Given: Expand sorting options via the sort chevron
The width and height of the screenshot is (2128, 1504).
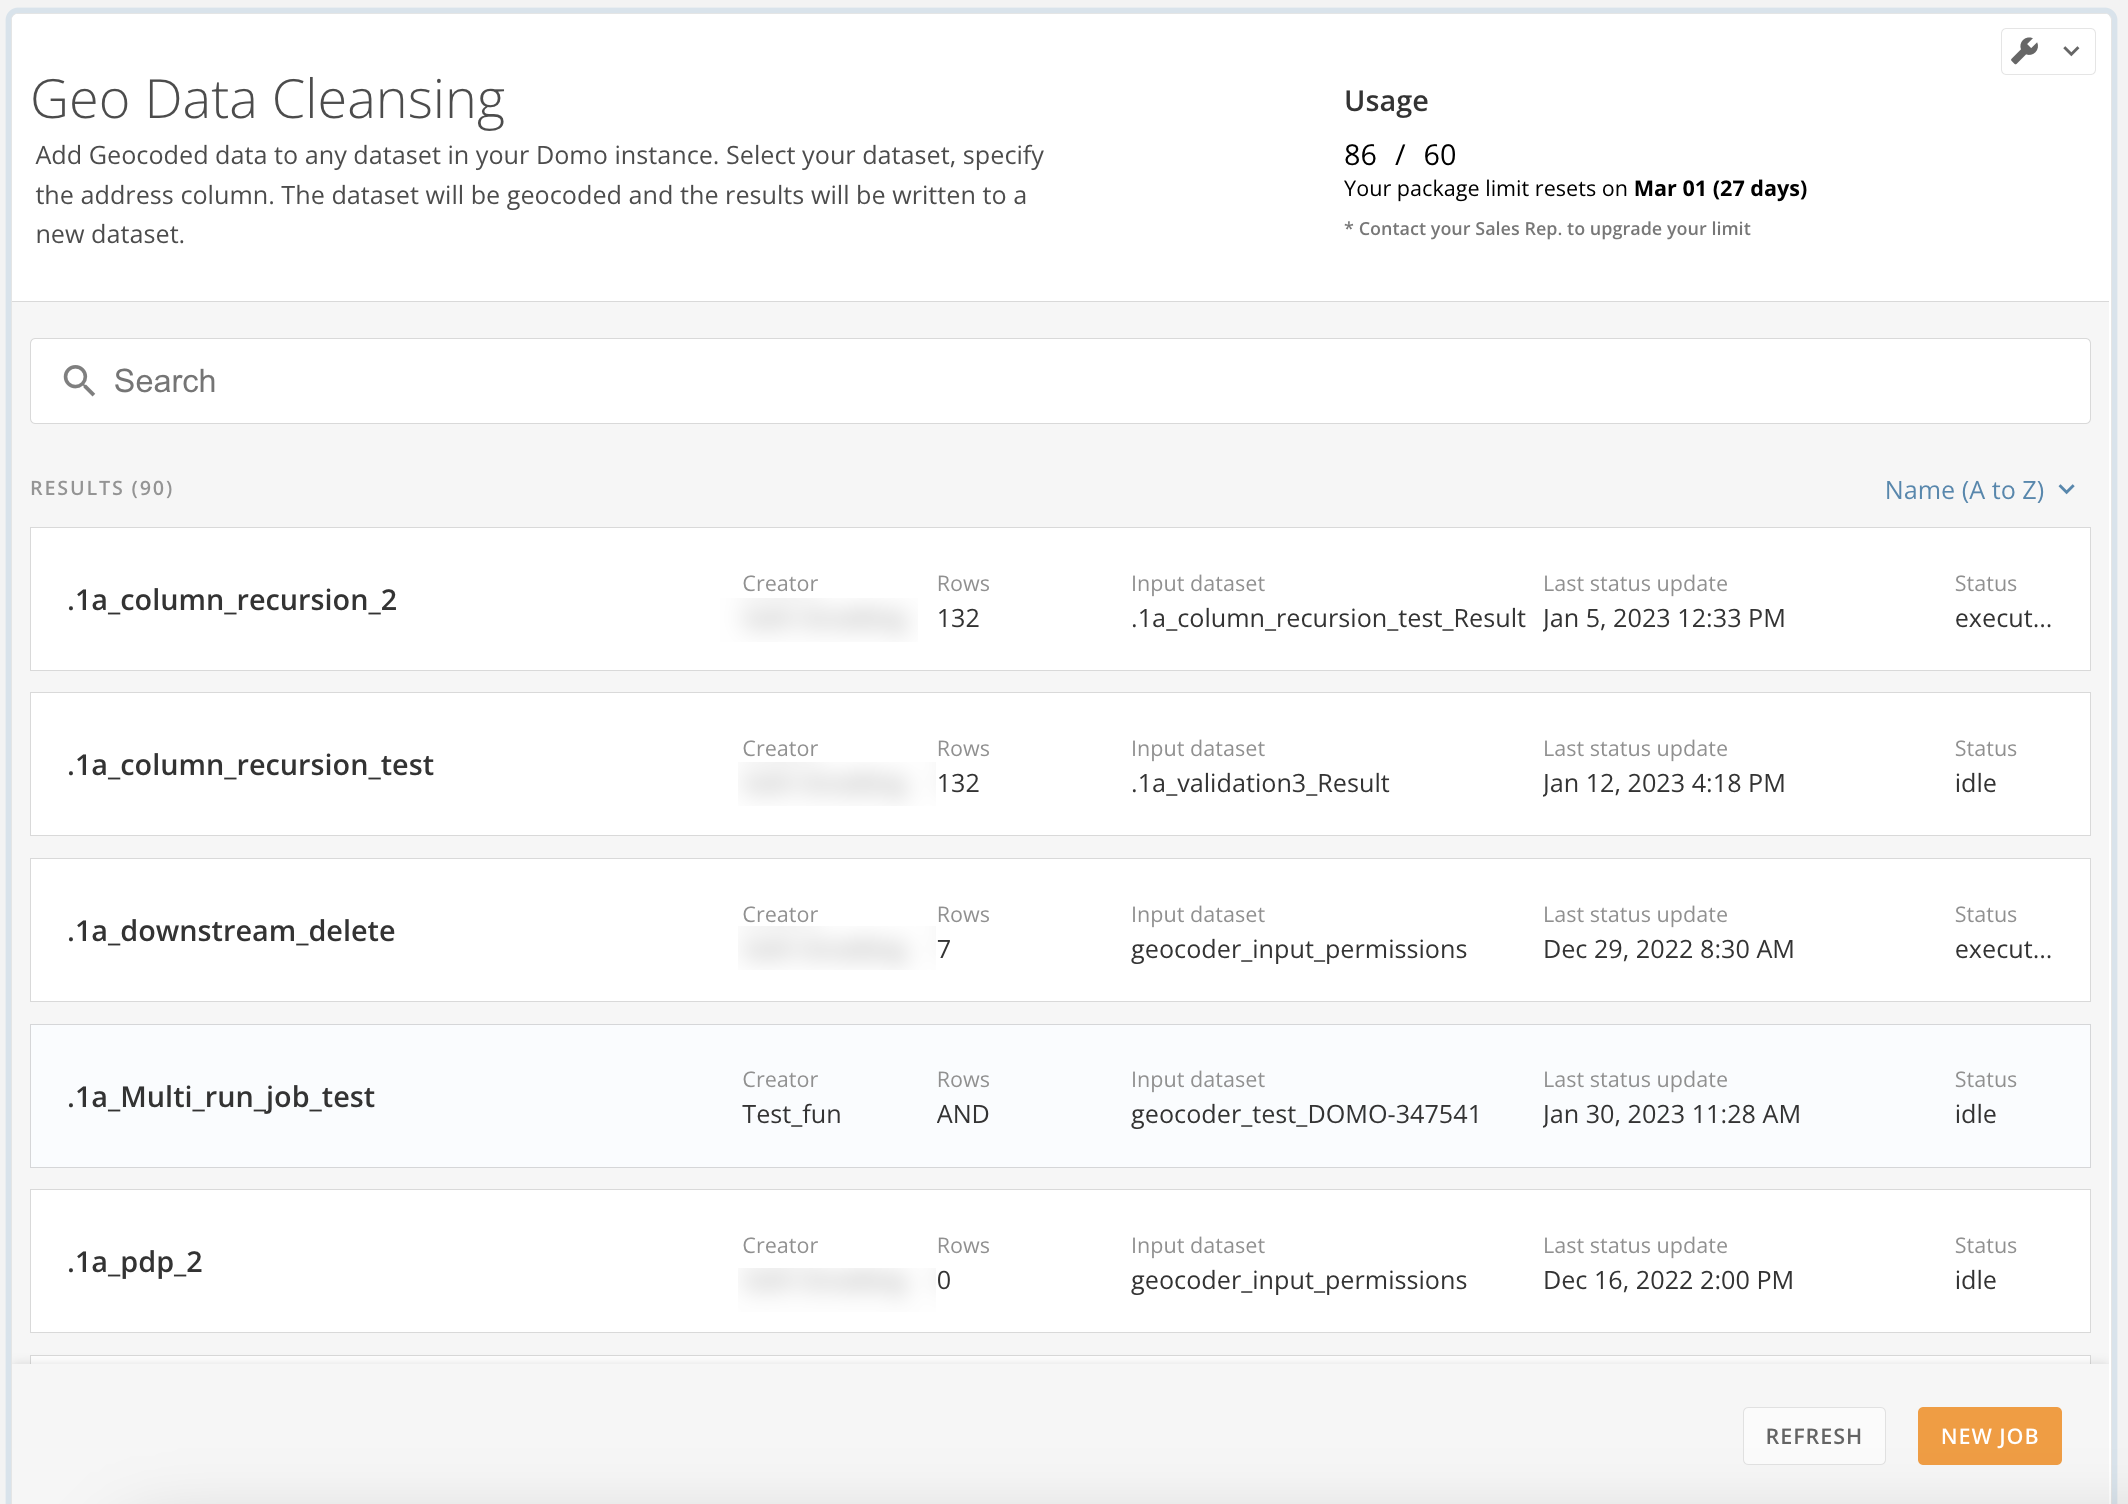Looking at the screenshot, I should click(x=2067, y=490).
